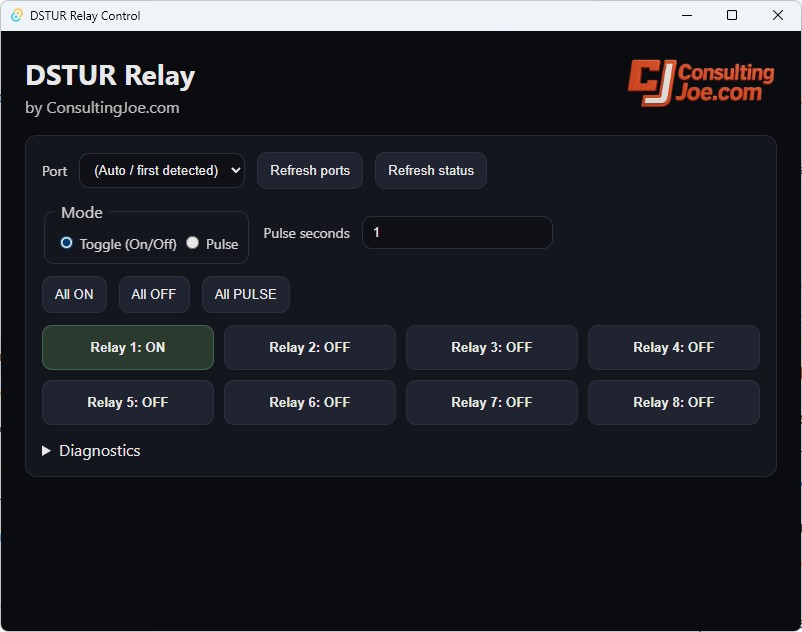Maximize the DSTUR Relay Control window
This screenshot has width=802, height=632.
click(x=732, y=15)
